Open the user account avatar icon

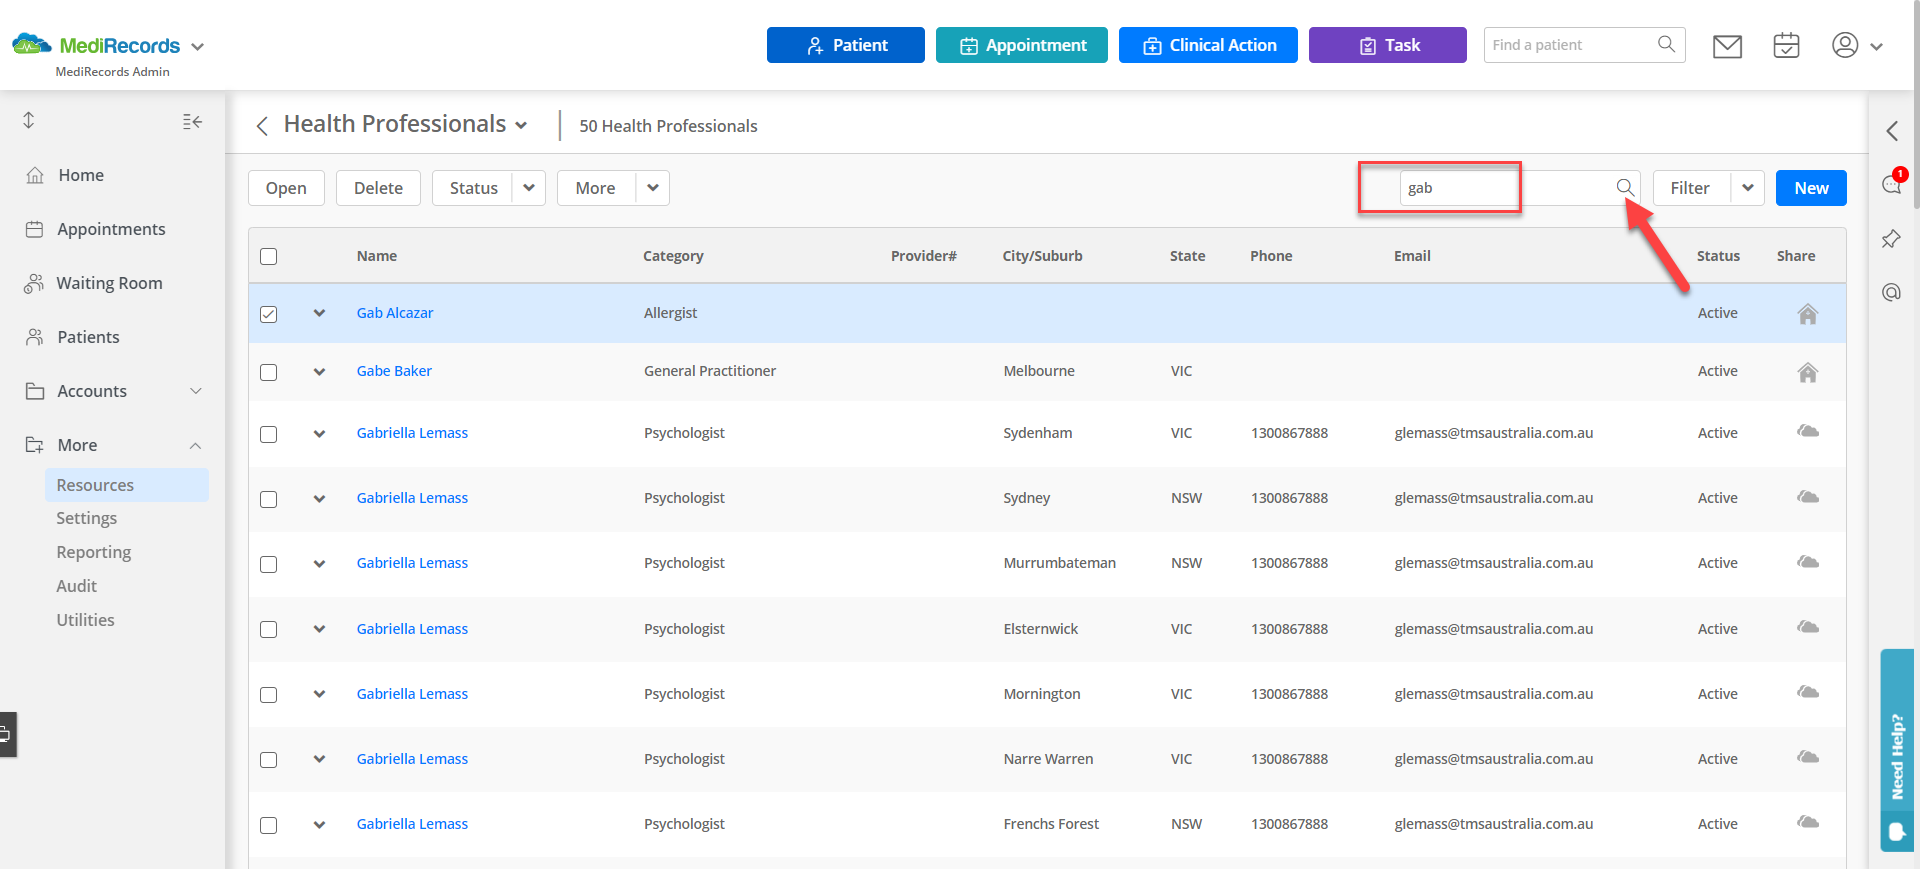click(x=1845, y=45)
